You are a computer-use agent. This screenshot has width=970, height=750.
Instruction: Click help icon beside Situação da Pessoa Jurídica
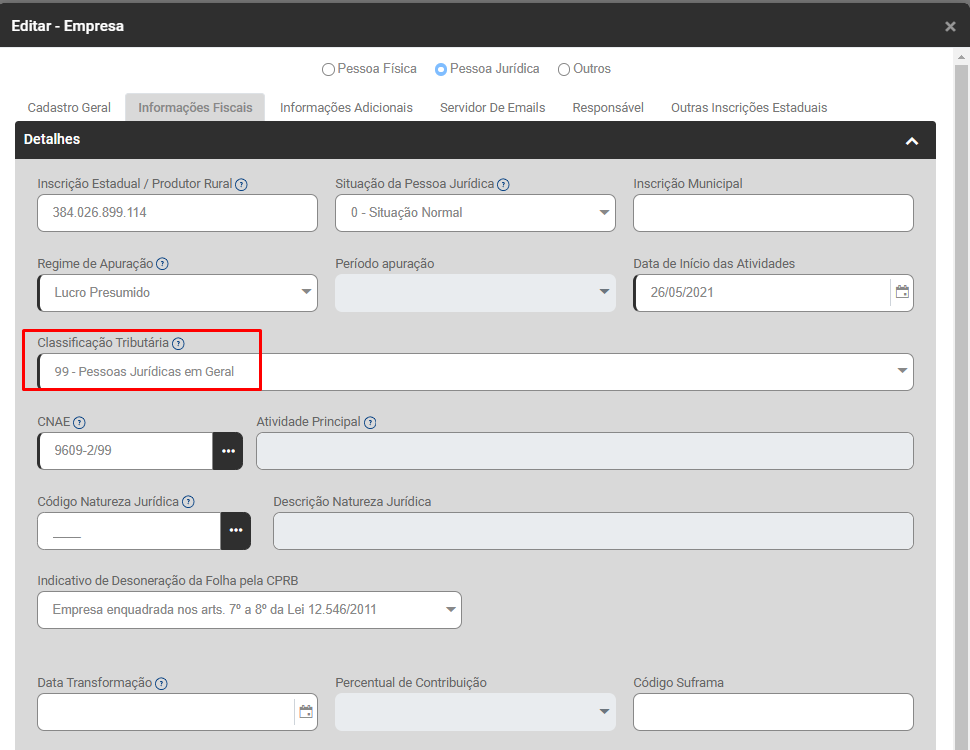pyautogui.click(x=503, y=184)
